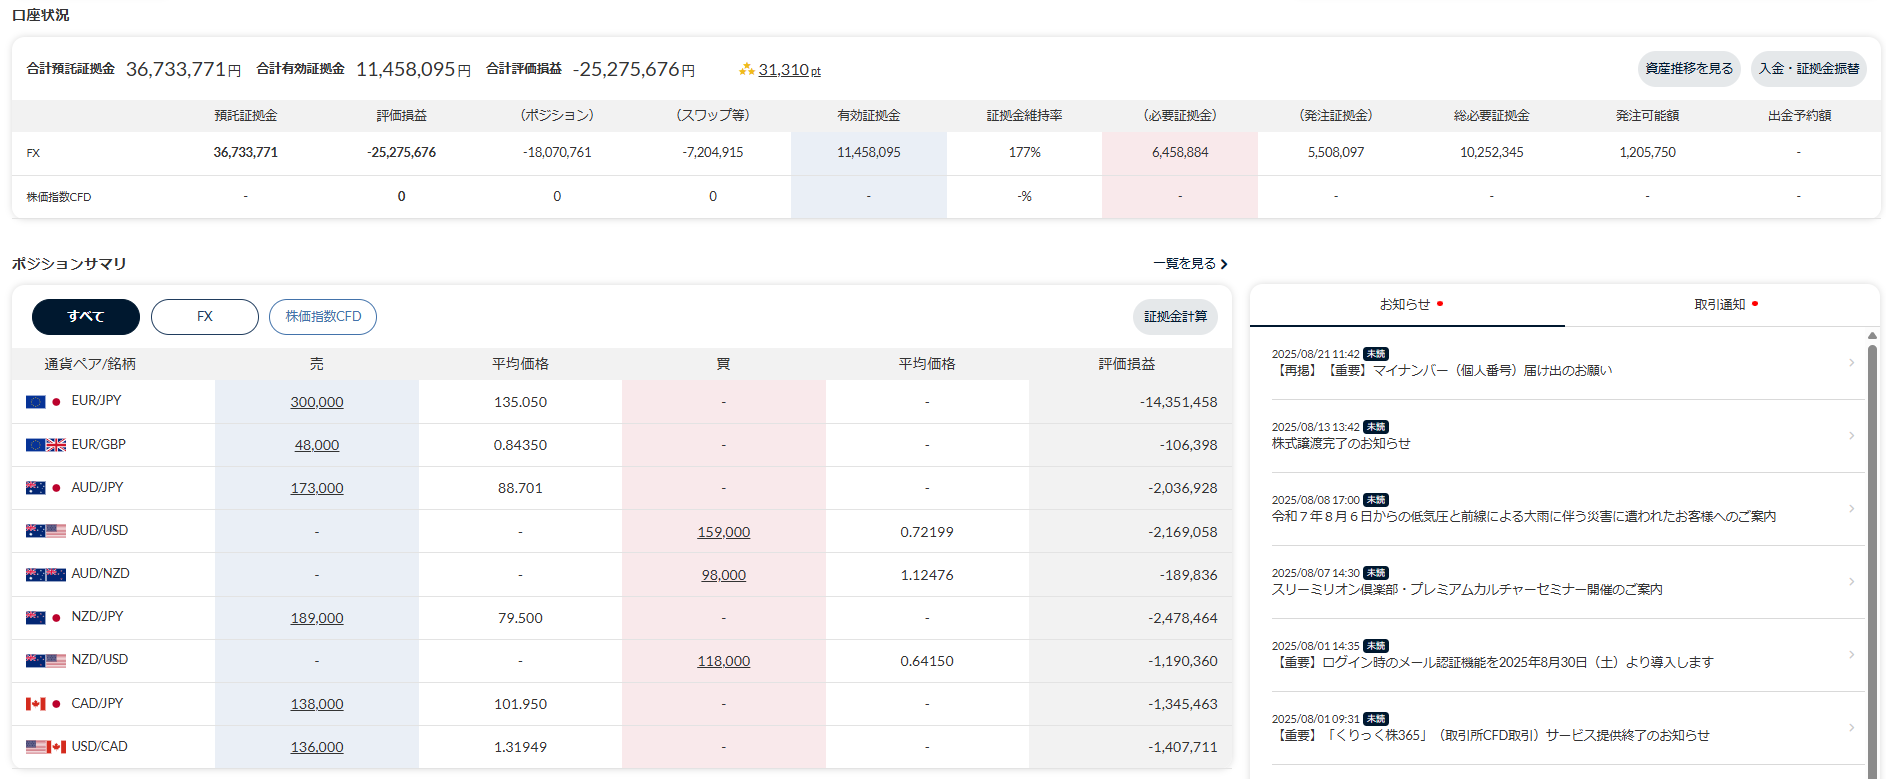Image resolution: width=1886 pixels, height=779 pixels.
Task: Click the 未読 badge on the 2025/08/01 14:35 notice
Action: point(1376,646)
